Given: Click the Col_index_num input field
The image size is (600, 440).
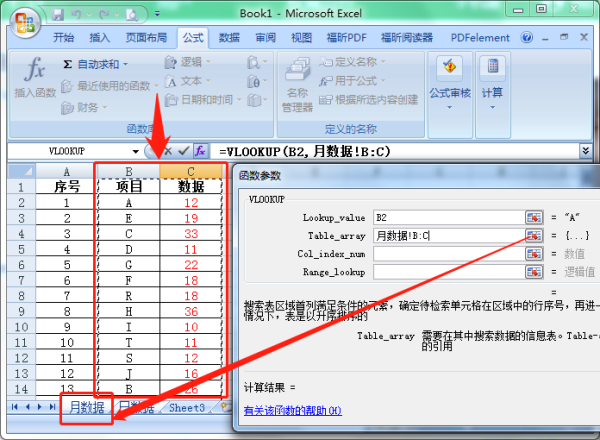Looking at the screenshot, I should point(449,254).
